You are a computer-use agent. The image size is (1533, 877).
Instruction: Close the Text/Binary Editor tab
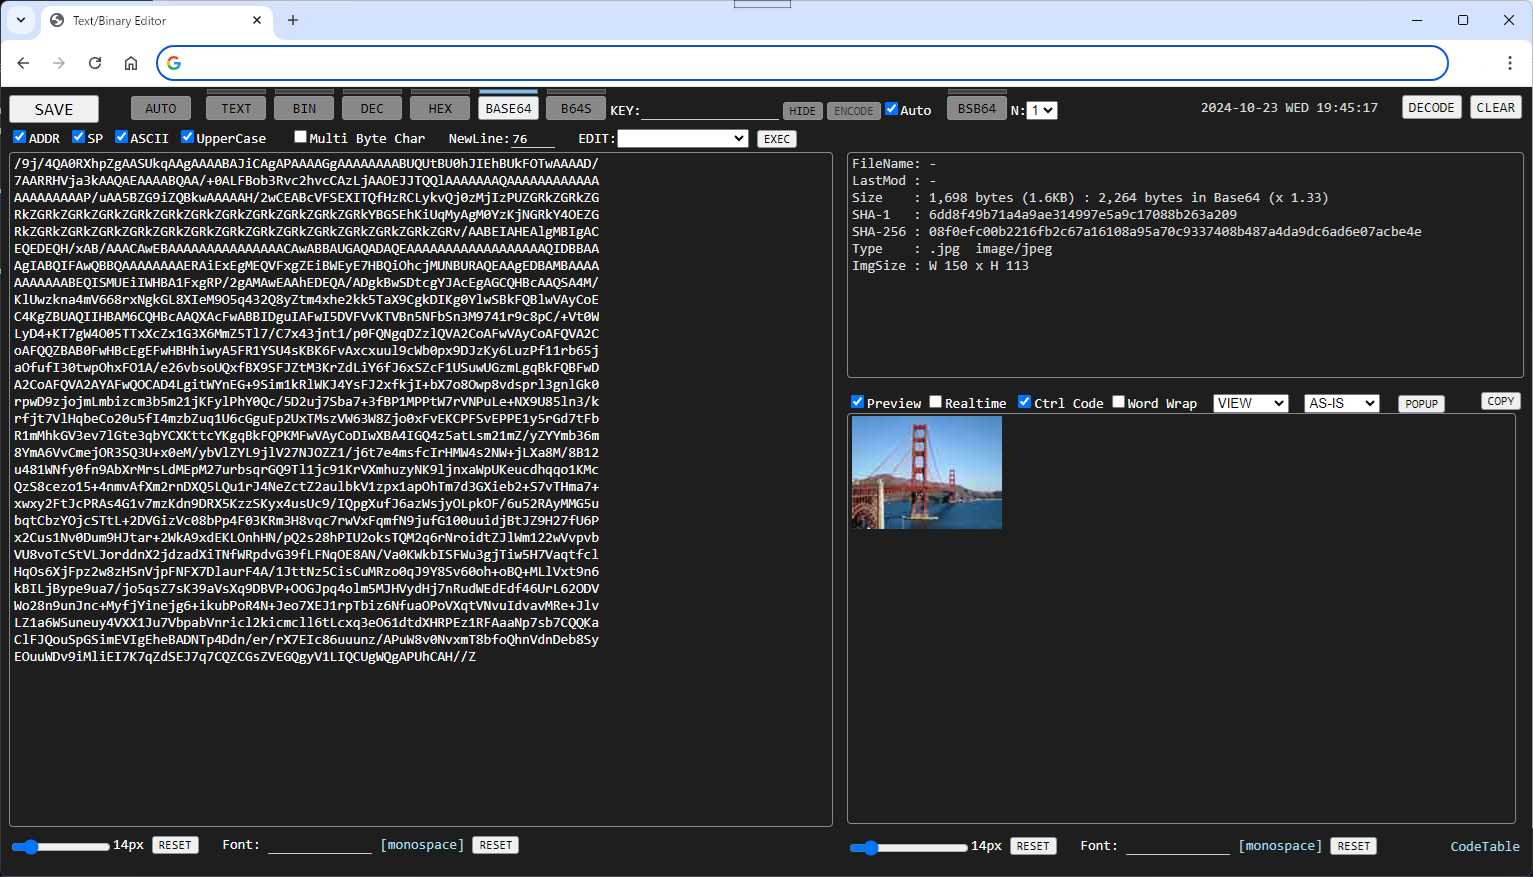257,20
